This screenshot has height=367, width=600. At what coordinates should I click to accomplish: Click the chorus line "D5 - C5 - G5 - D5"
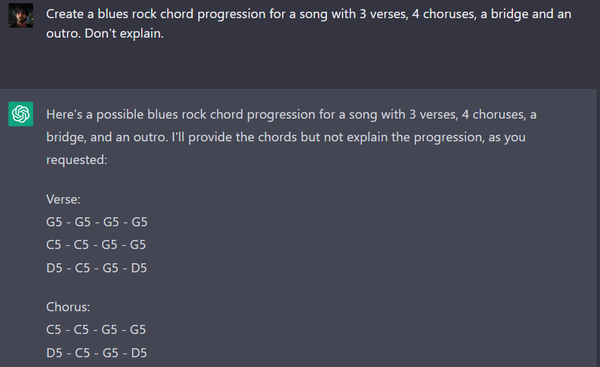(x=96, y=353)
